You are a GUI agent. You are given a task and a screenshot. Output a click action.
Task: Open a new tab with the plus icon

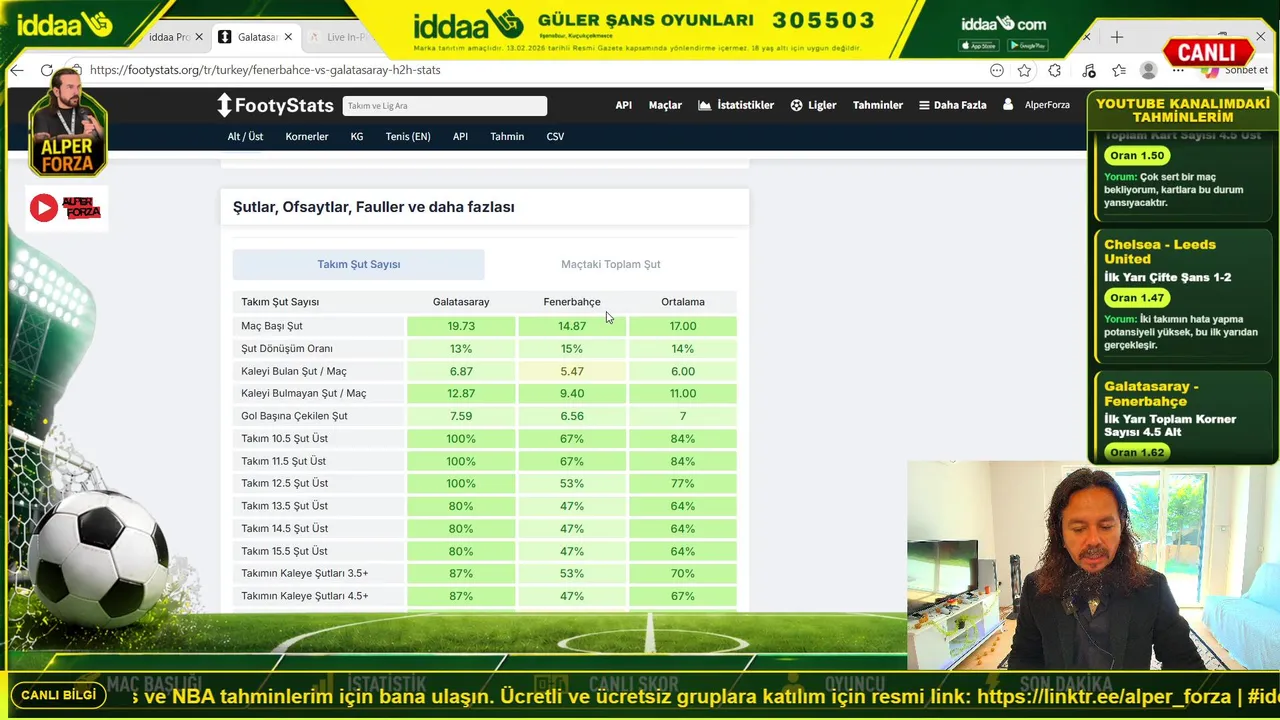pos(1117,37)
